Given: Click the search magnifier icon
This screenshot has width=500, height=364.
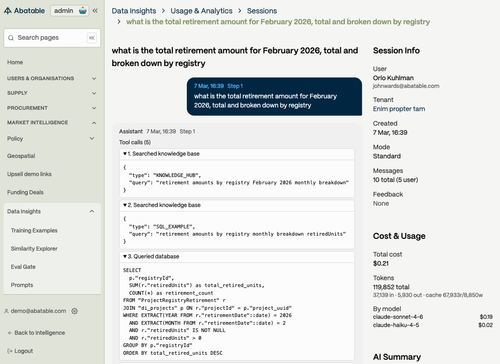Looking at the screenshot, I should (11, 38).
